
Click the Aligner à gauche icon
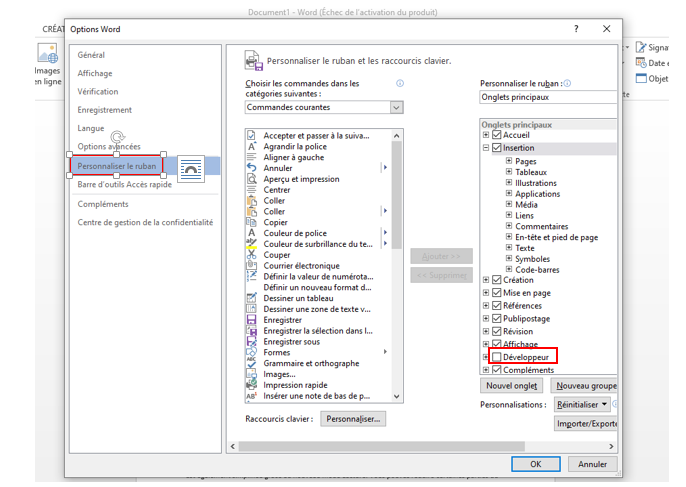(252, 157)
